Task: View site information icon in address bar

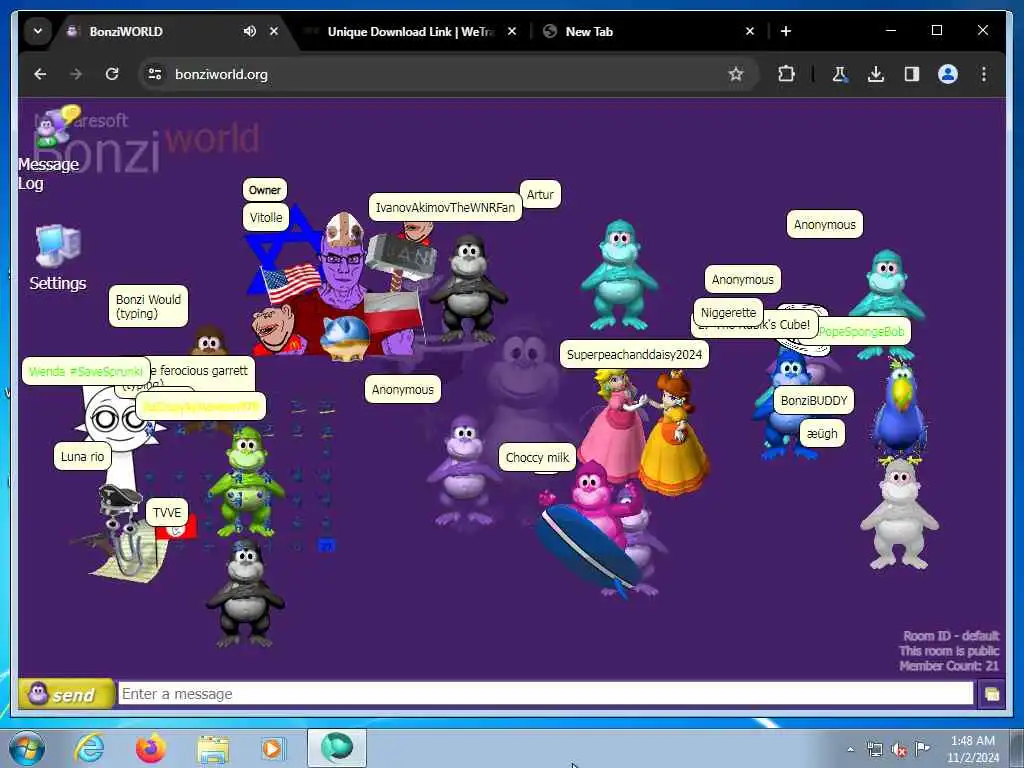Action: pos(155,74)
